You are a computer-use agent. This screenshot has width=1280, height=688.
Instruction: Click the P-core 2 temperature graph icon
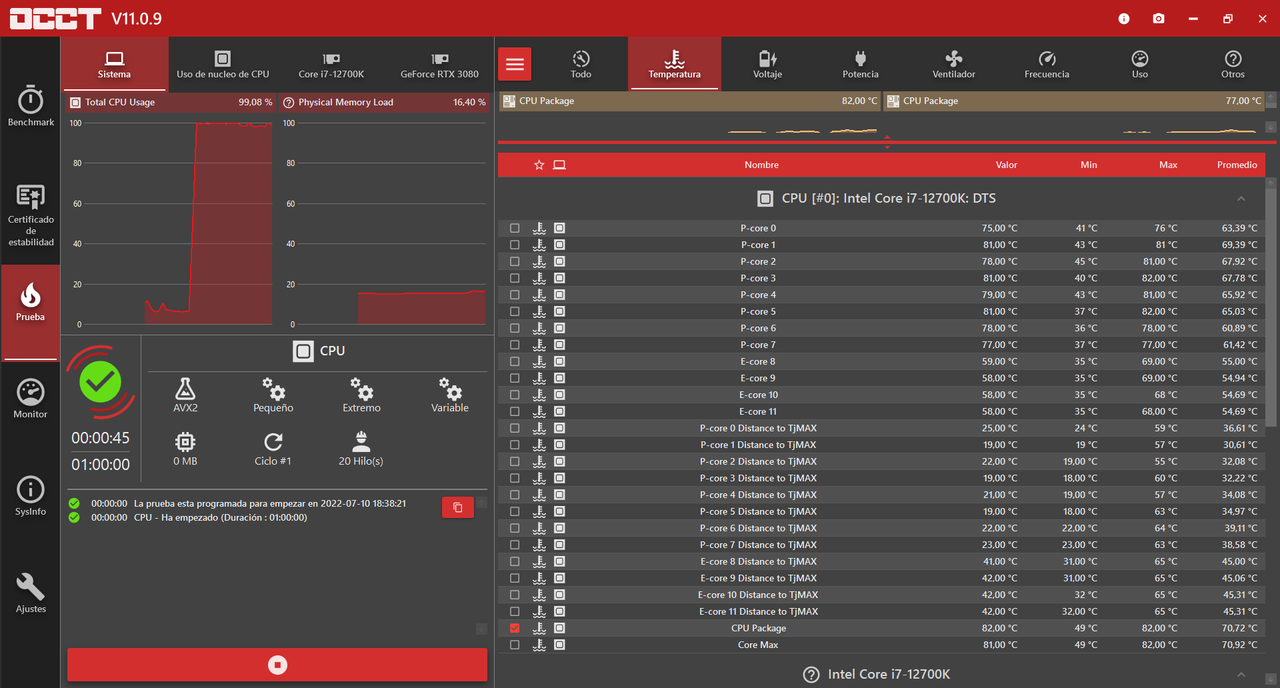(539, 261)
